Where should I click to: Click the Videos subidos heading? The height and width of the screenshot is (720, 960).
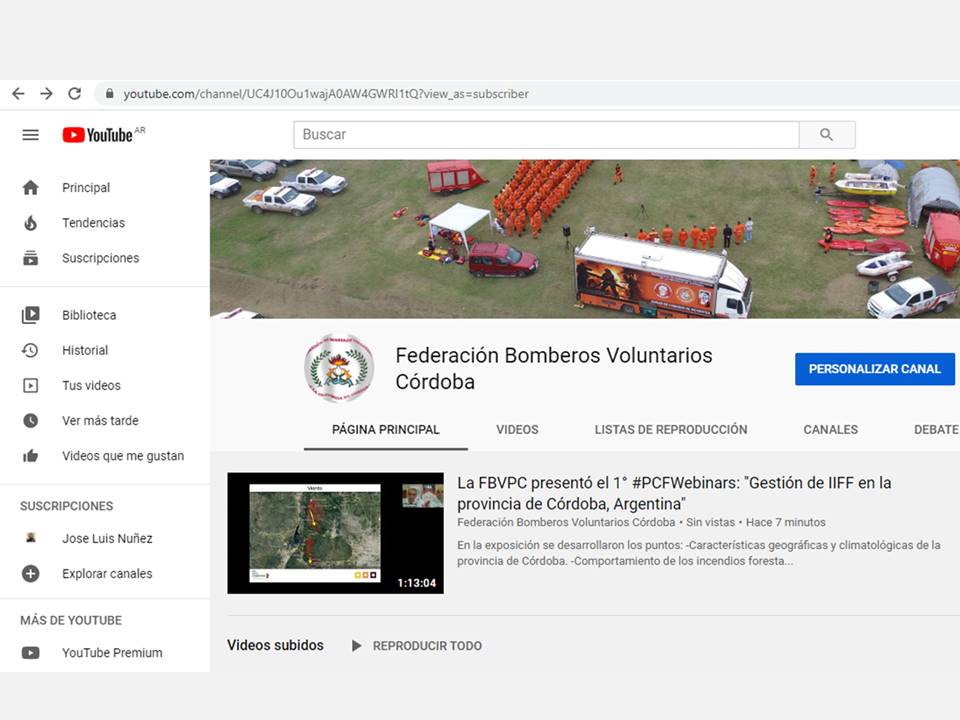click(x=275, y=645)
